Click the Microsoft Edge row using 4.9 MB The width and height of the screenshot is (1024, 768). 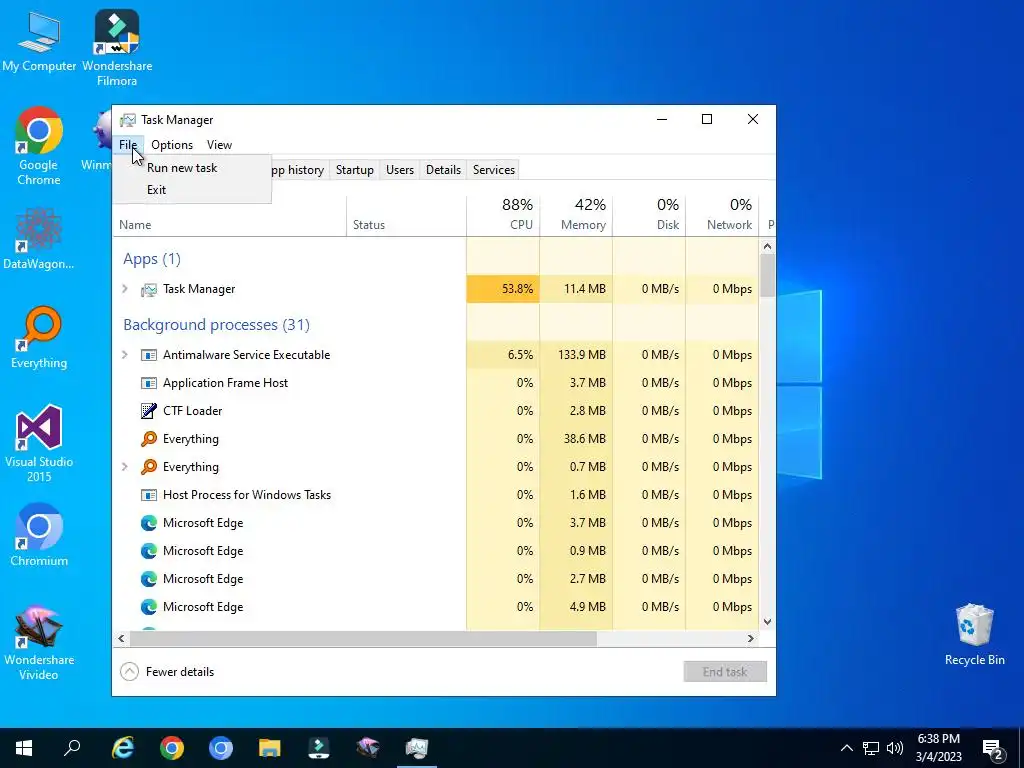pyautogui.click(x=436, y=607)
